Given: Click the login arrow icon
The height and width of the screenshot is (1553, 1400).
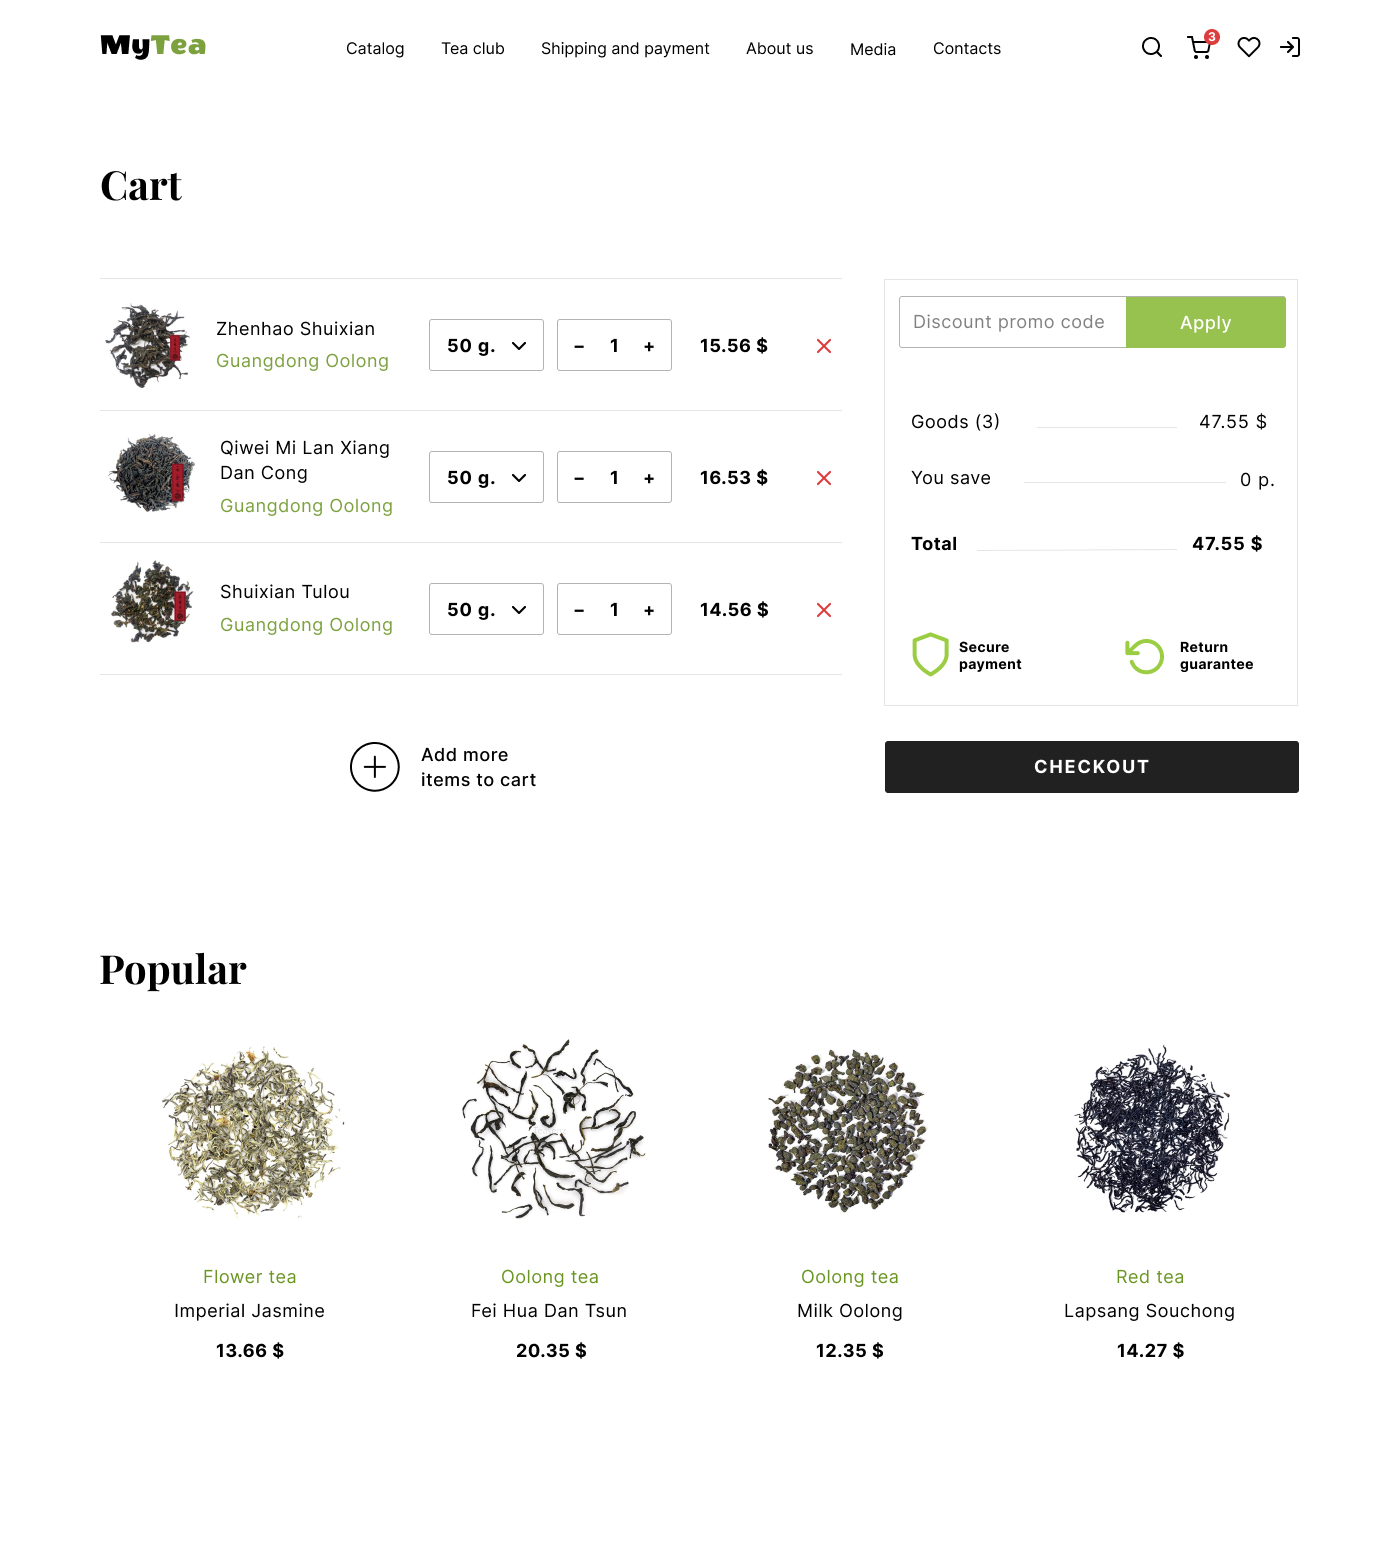Looking at the screenshot, I should [1290, 47].
